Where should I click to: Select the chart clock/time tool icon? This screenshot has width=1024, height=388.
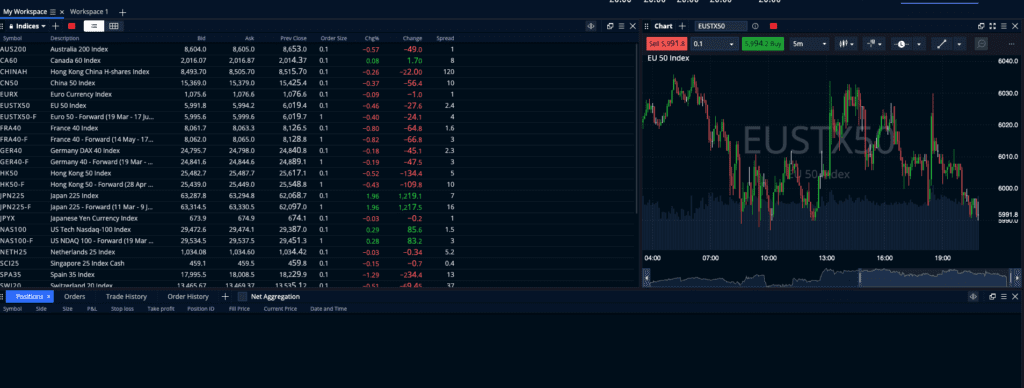click(901, 44)
